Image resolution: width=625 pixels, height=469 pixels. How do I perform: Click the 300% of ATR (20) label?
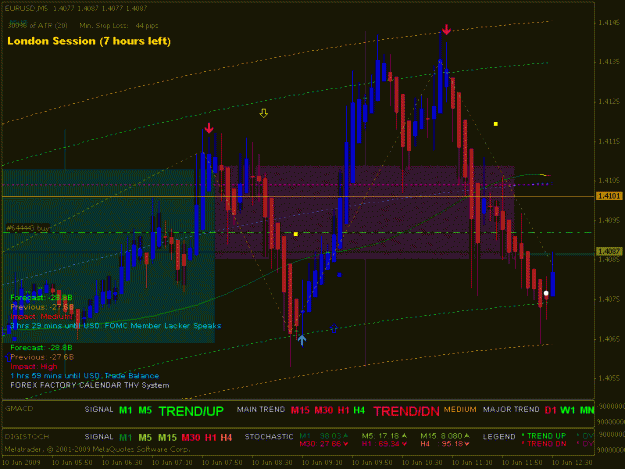point(37,26)
